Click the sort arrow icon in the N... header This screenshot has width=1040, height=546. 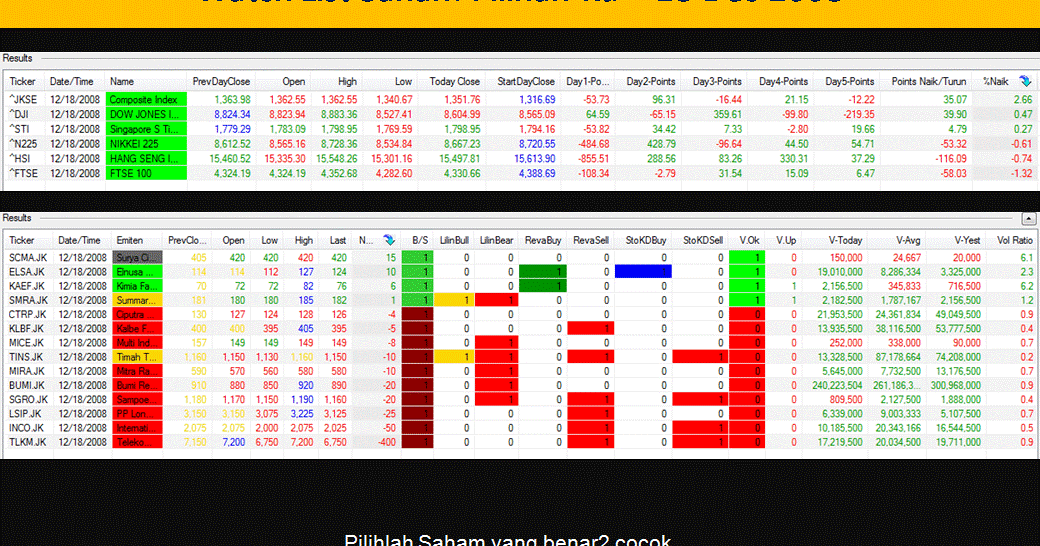pos(389,240)
